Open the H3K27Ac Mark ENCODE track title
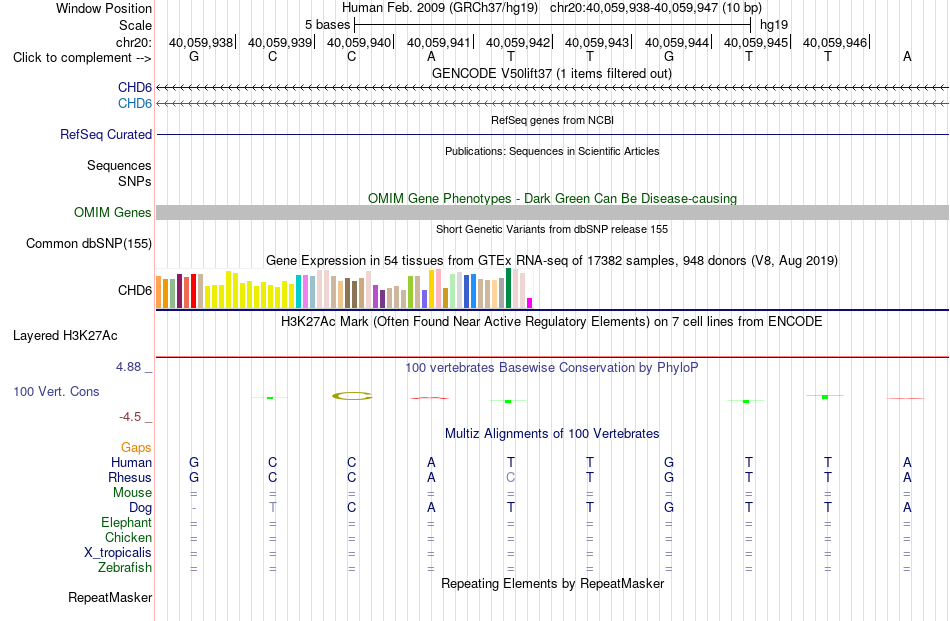Viewport: 950px width, 621px height. [551, 321]
